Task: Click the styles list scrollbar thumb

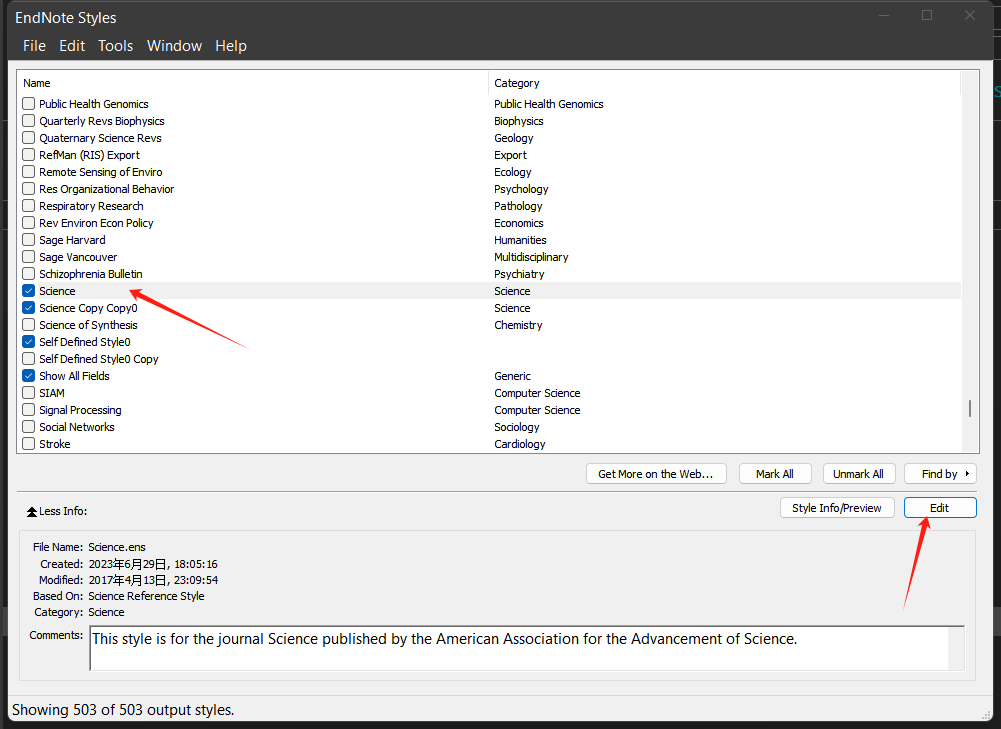Action: coord(970,409)
